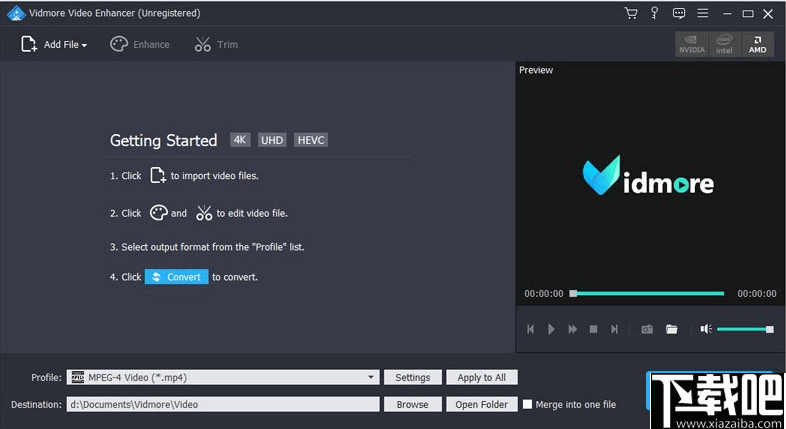Toggle Intel hardware acceleration
This screenshot has height=429, width=786.
(724, 44)
